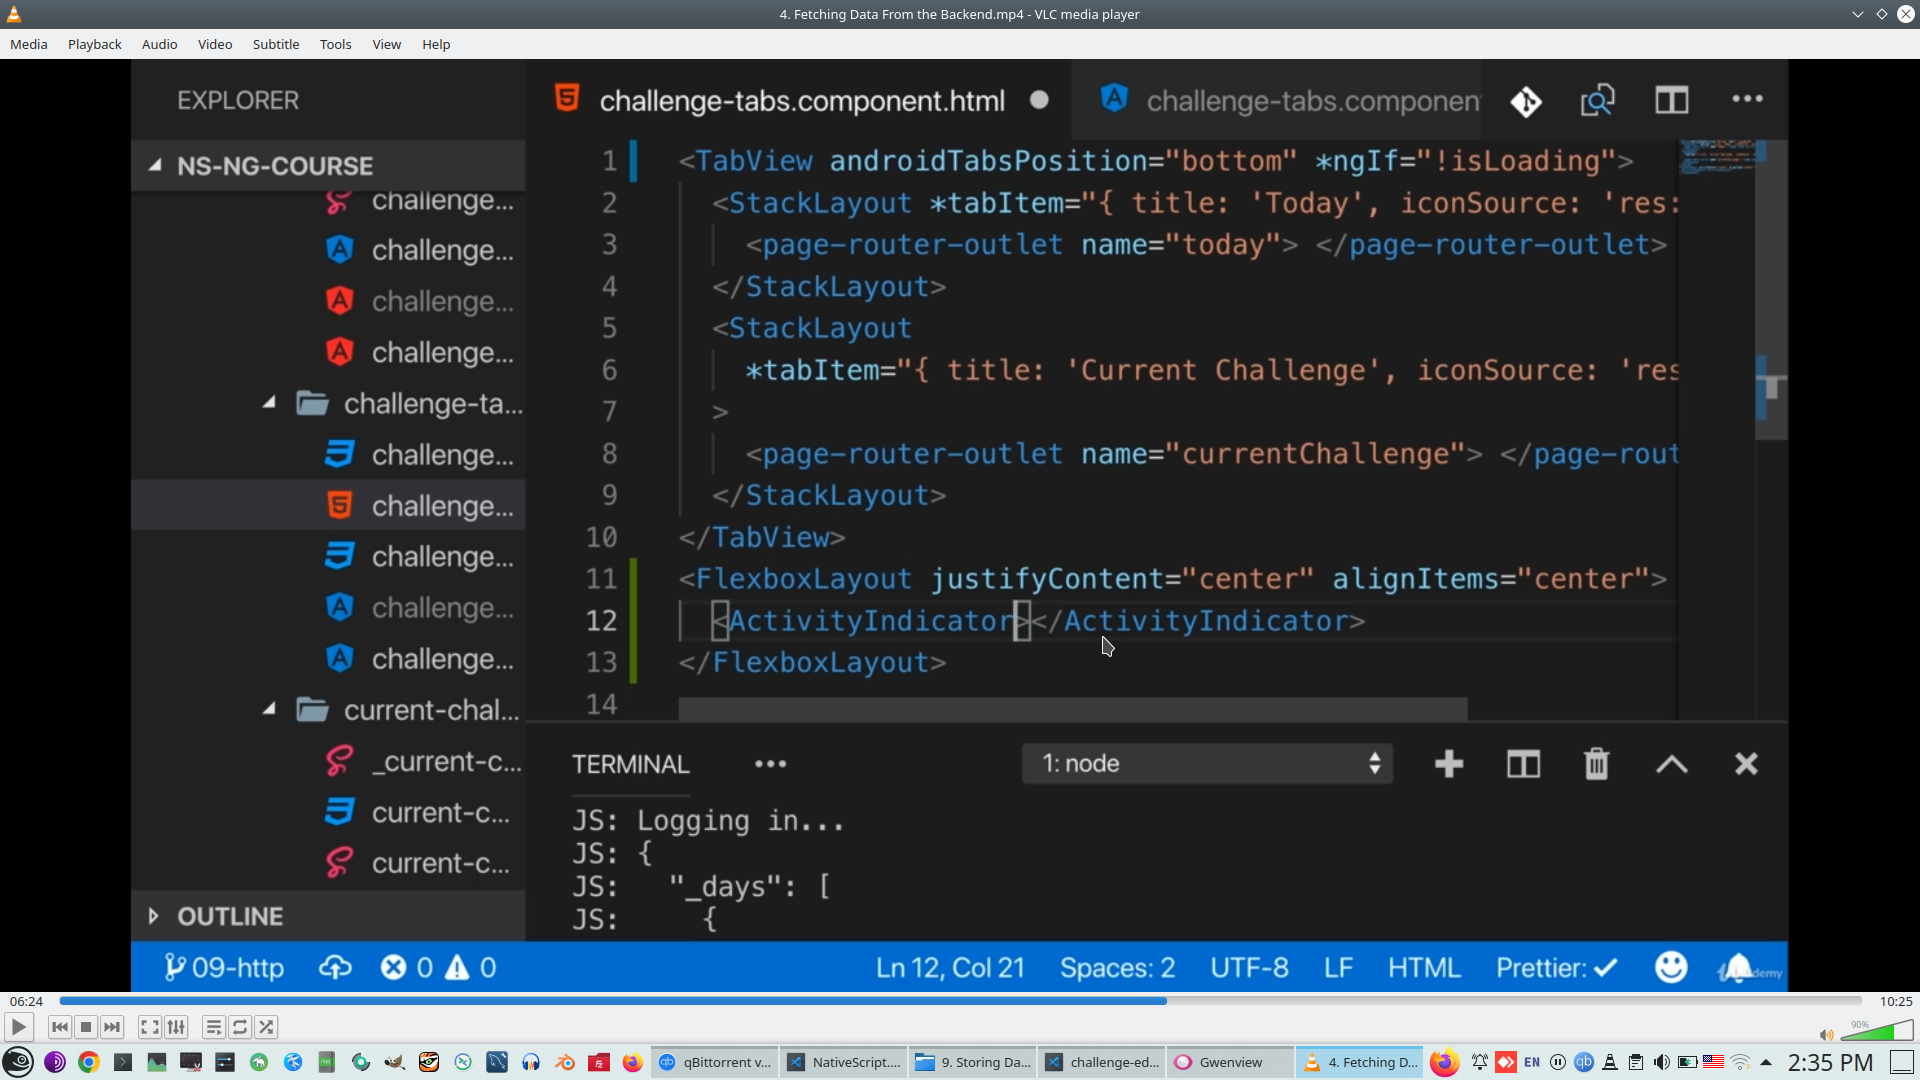
Task: Show extended settings equalizer icon
Action: tap(176, 1027)
